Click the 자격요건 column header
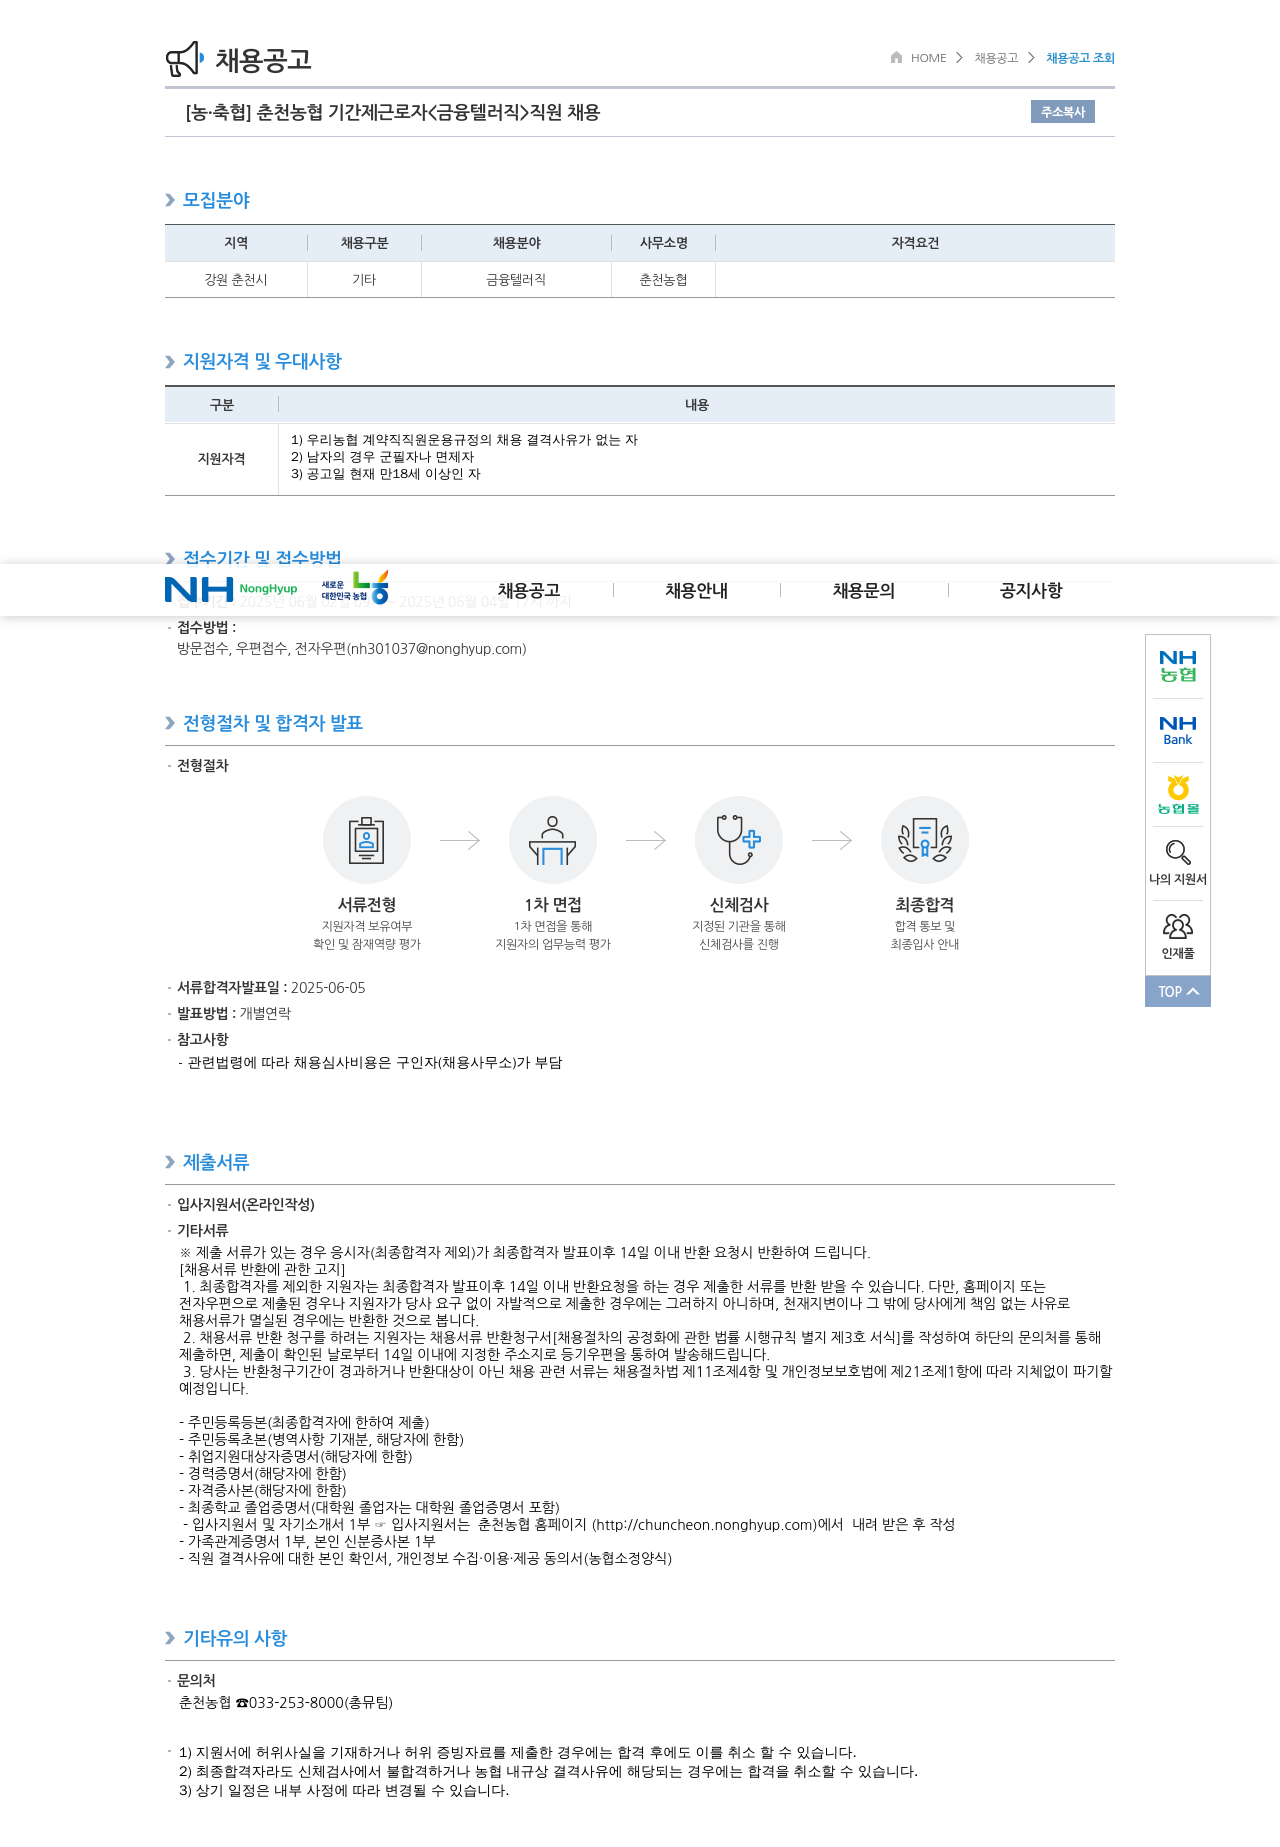 (915, 243)
